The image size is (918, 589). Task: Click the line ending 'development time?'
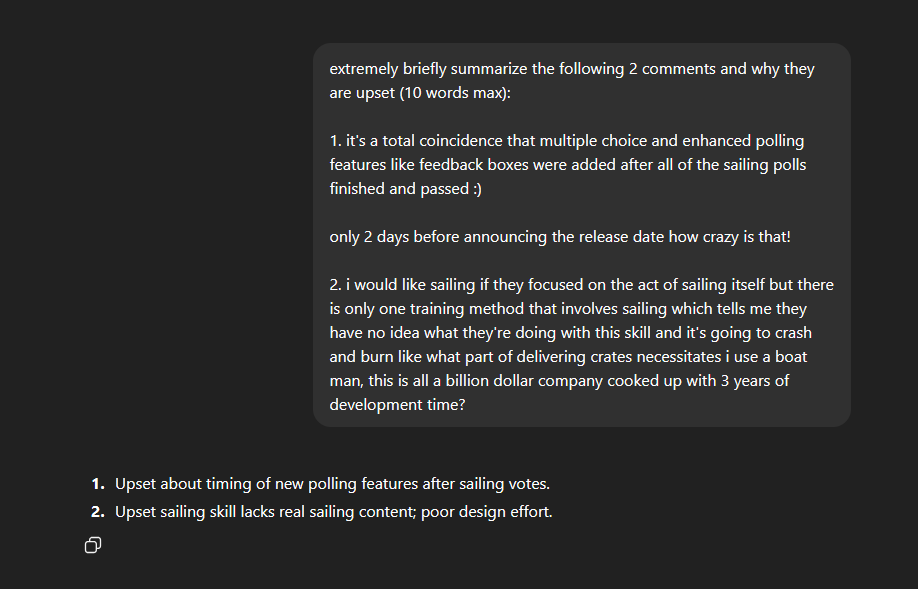(x=398, y=405)
